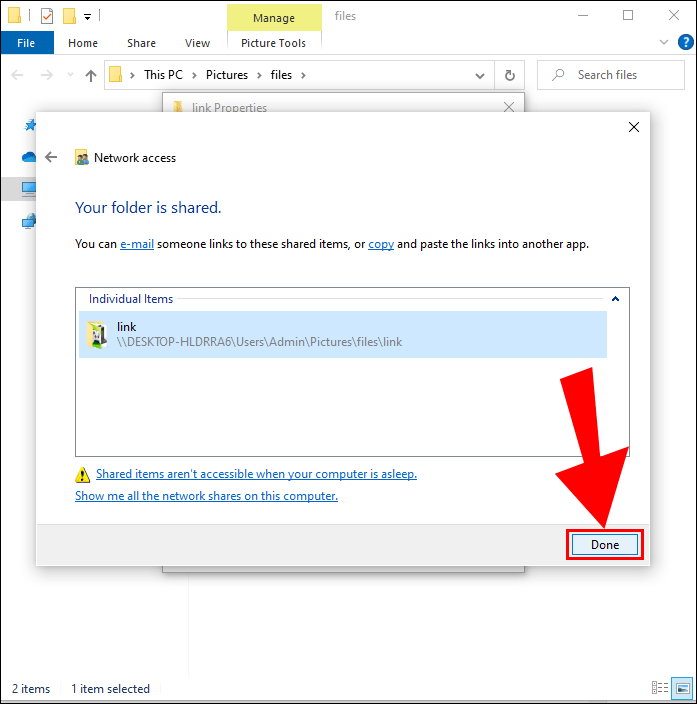Expand chevron after files breadcrumb
This screenshot has height=704, width=697.
[303, 75]
